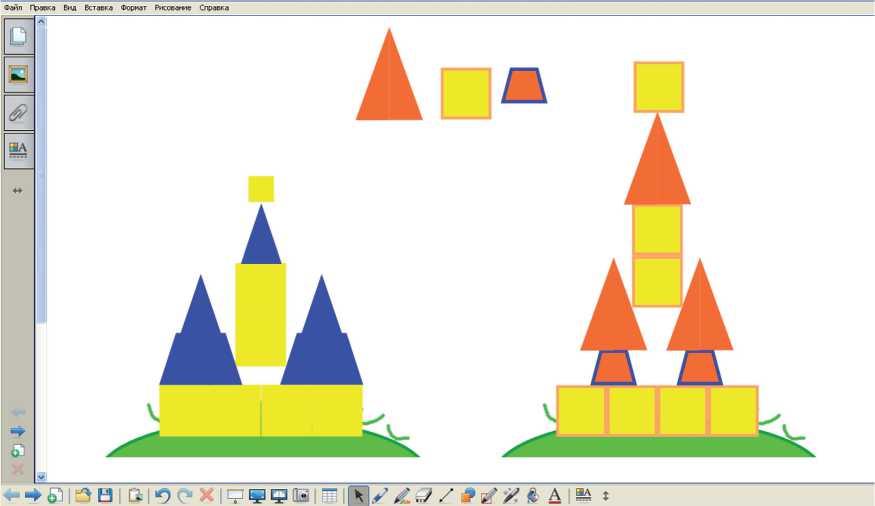Click the red X Delete icon in toolbar
875x506 pixels.
coord(206,495)
